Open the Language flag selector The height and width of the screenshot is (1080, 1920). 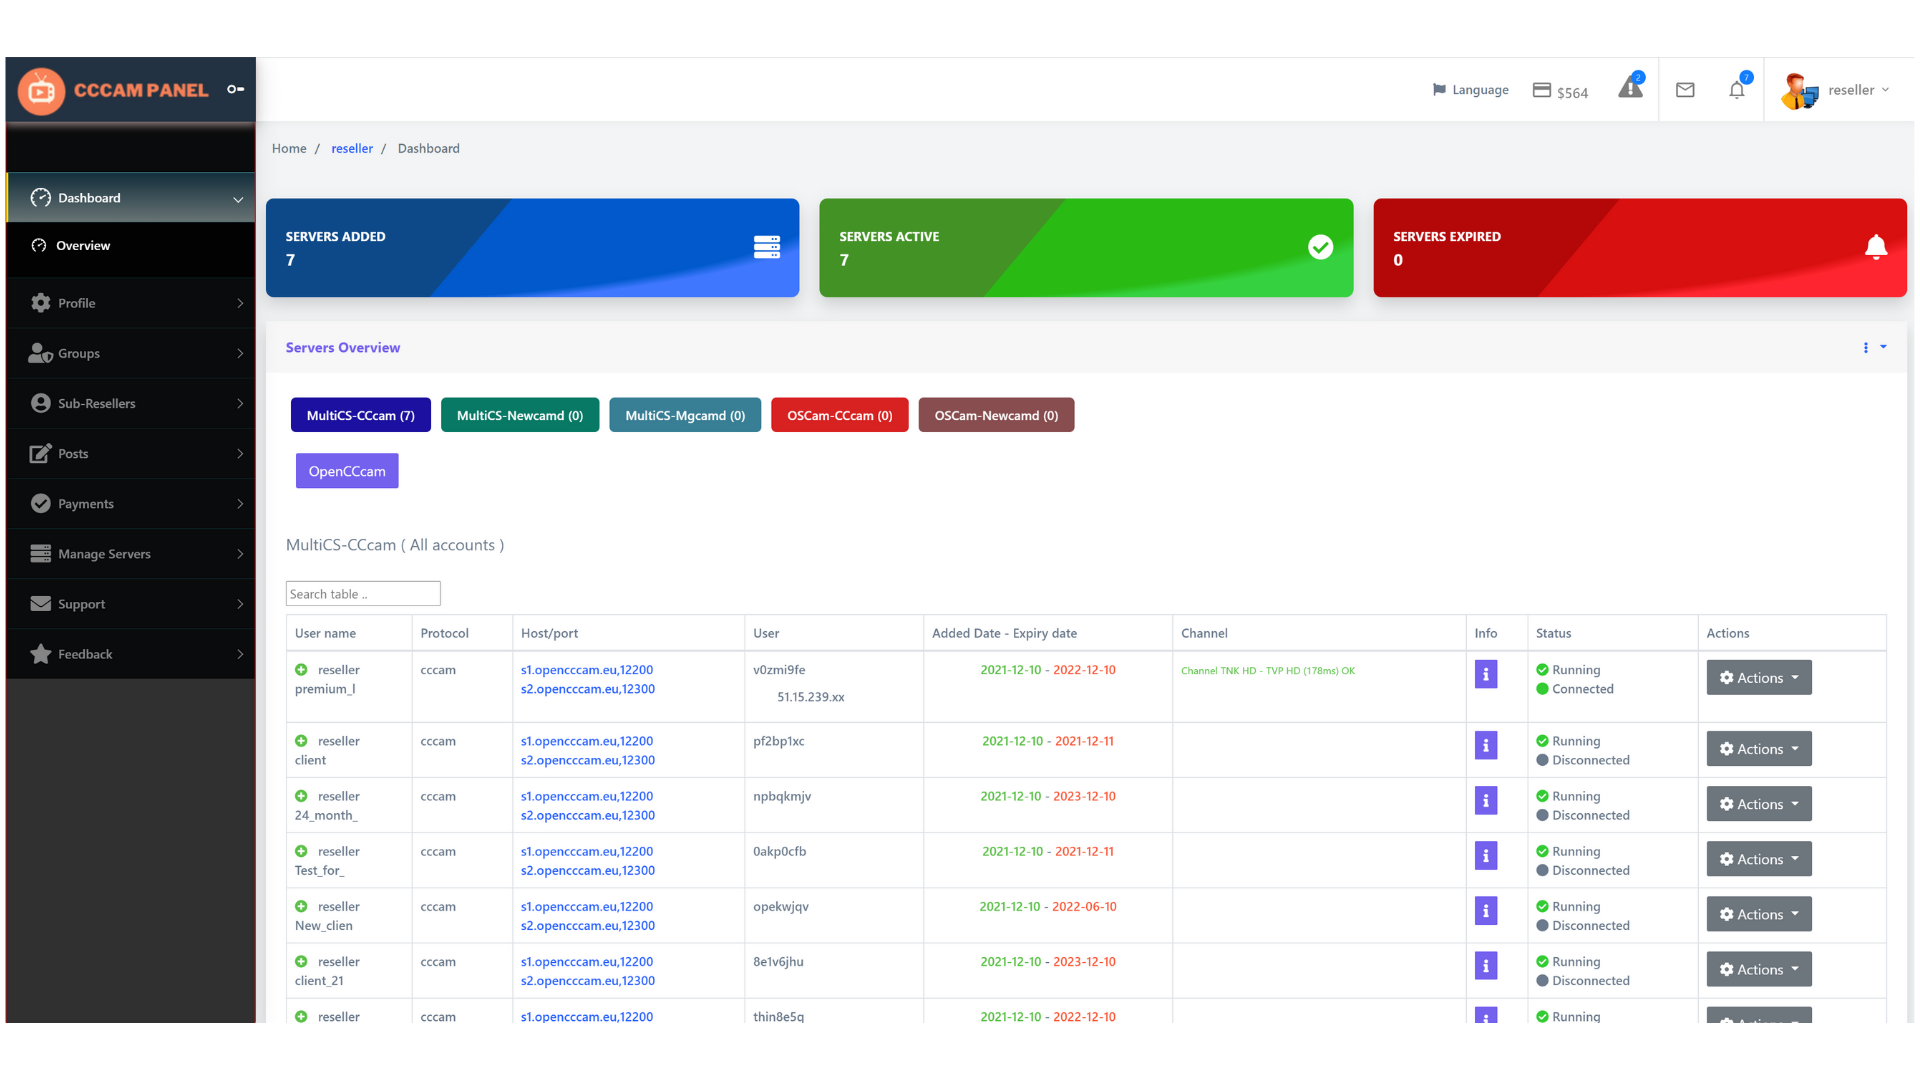[x=1470, y=90]
